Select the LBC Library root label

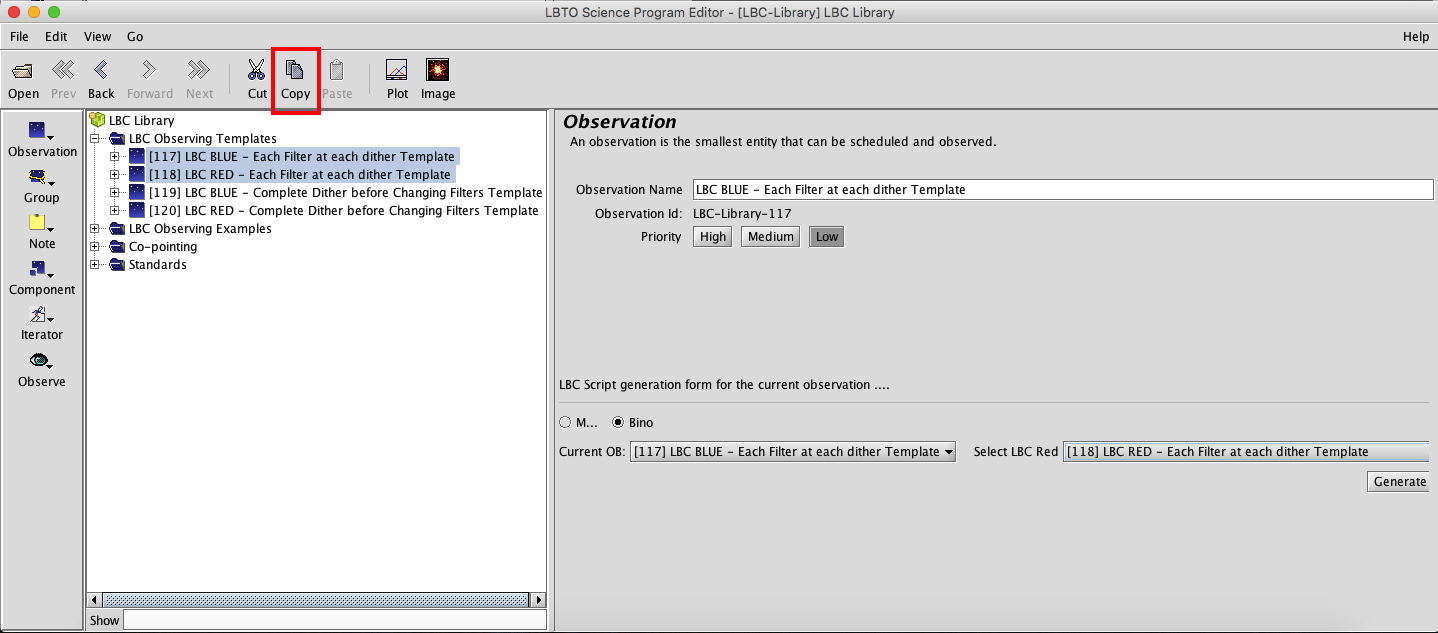point(141,120)
